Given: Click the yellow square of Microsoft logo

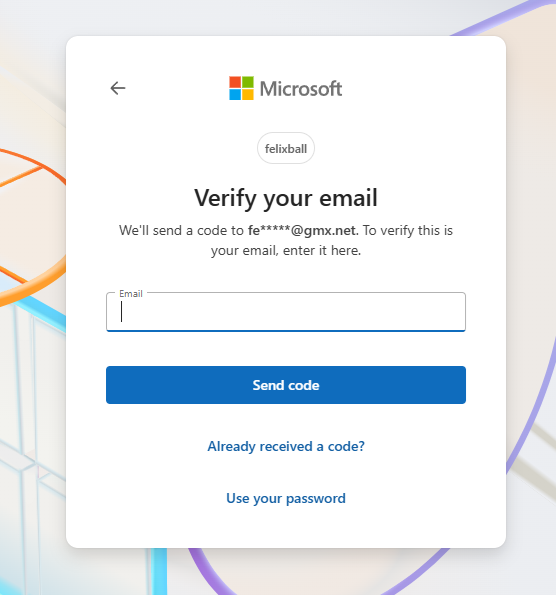Looking at the screenshot, I should coord(248,94).
